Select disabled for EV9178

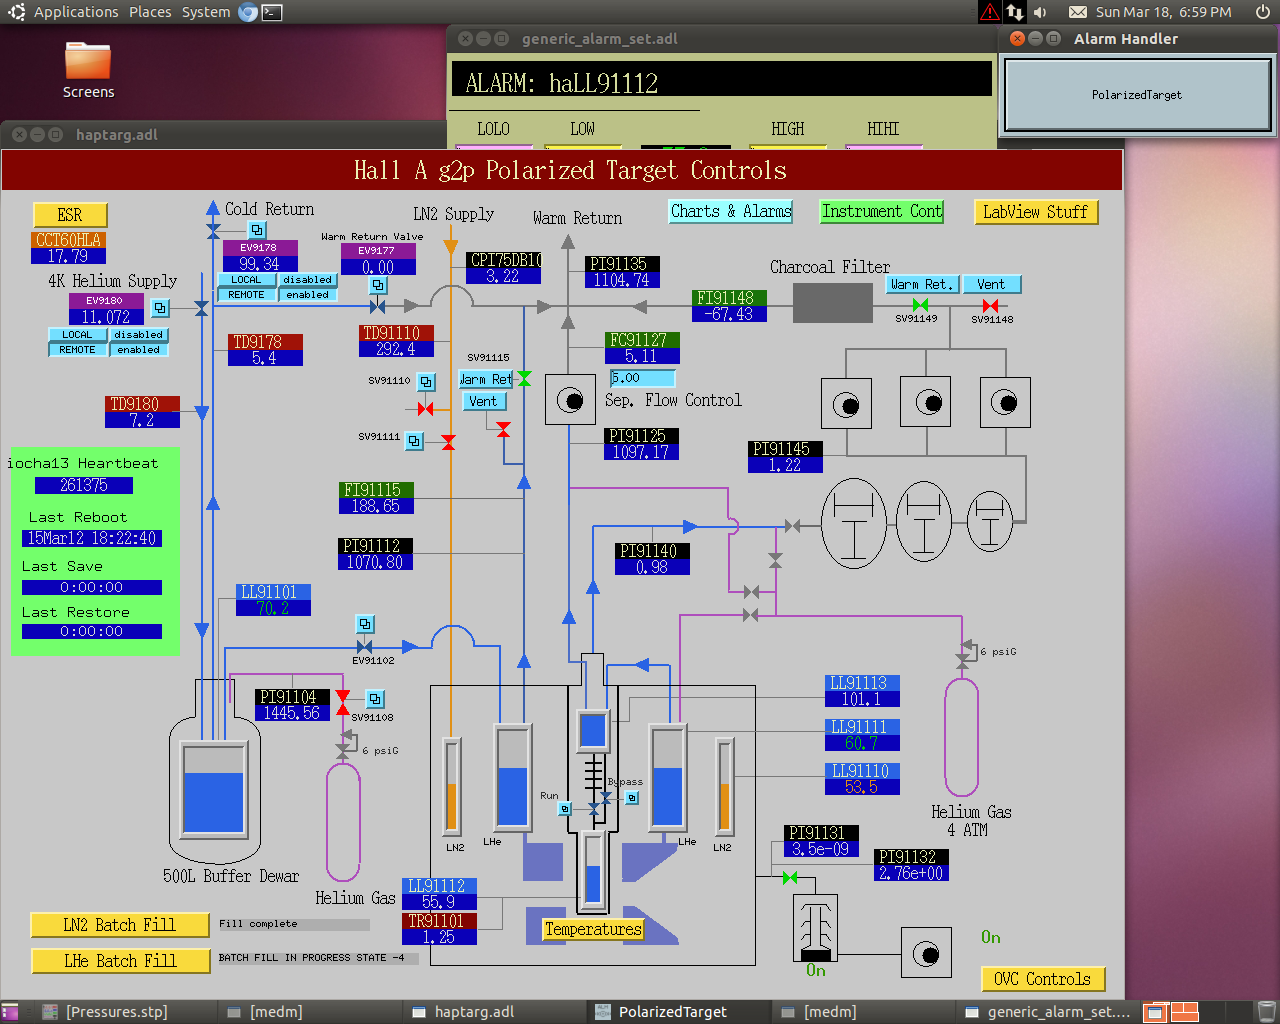pos(307,280)
